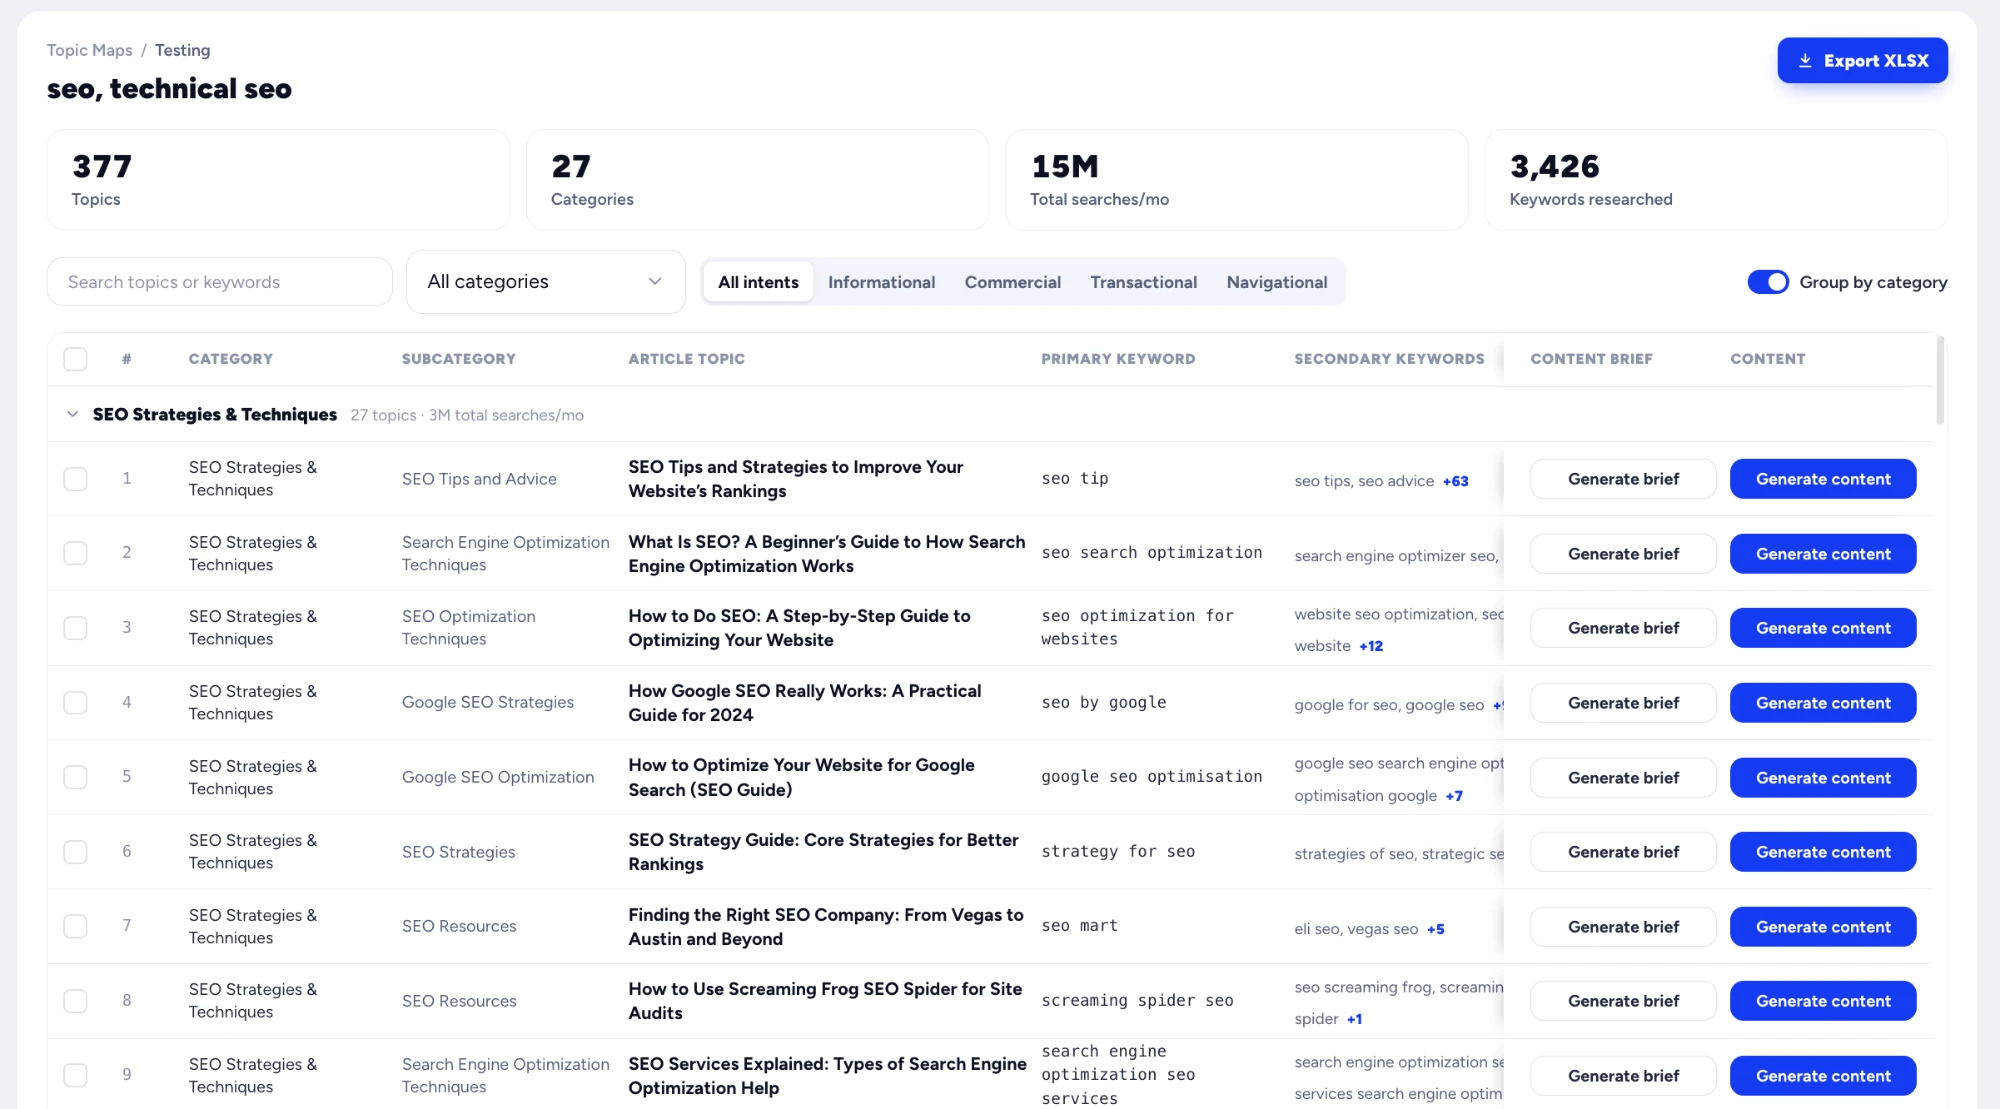Filter by Commercial intent
Screen dimensions: 2000x1109
pos(1012,282)
